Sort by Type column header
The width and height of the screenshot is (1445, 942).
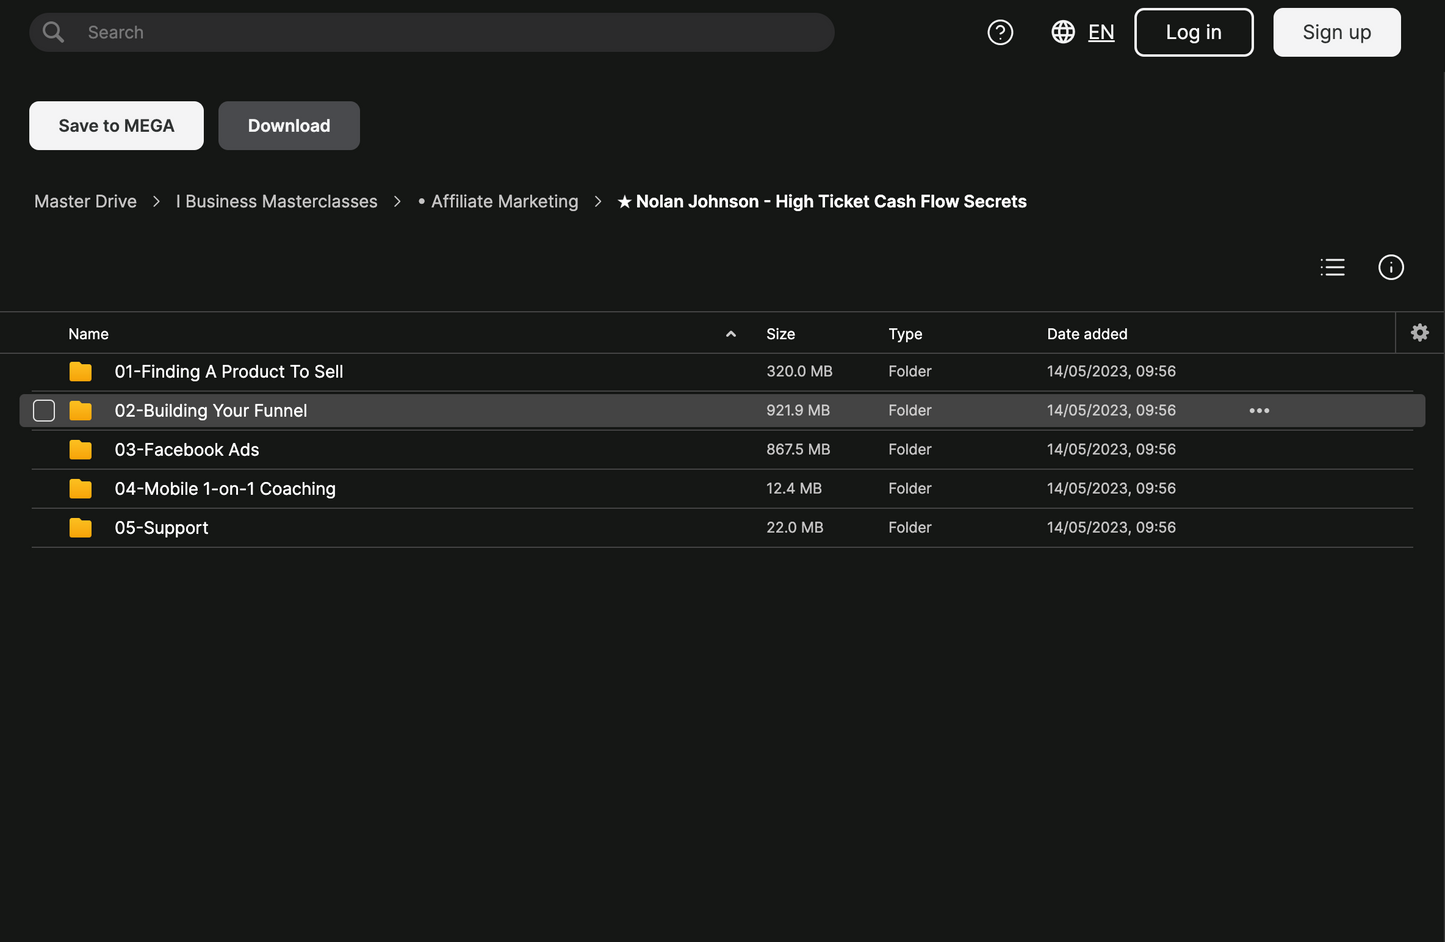[905, 334]
